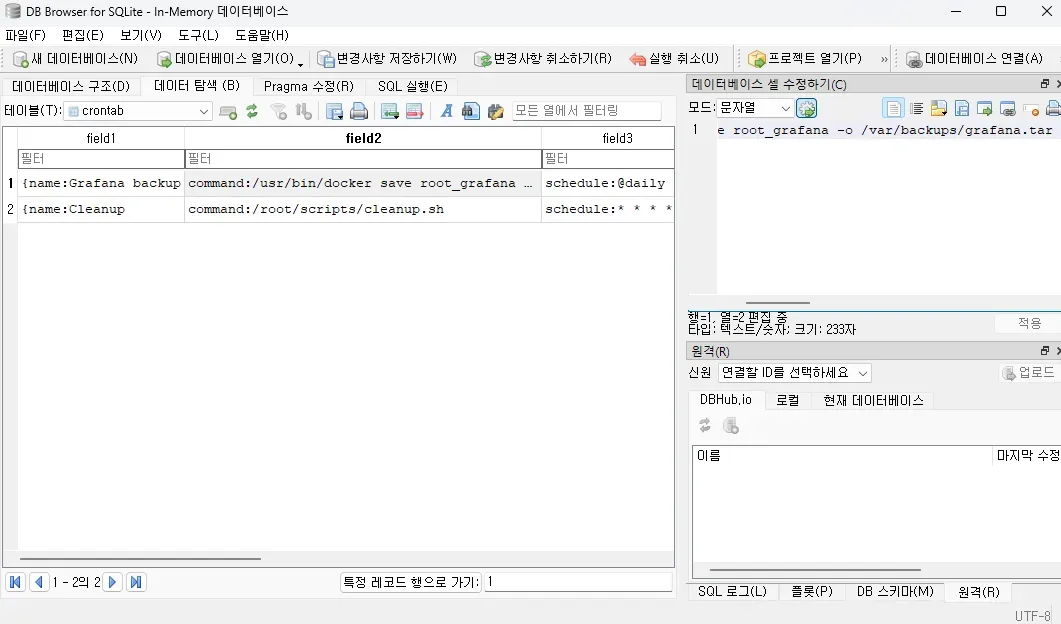Insert a new record using the toolbar icon
Viewport: 1061px width, 624px height.
tap(390, 111)
